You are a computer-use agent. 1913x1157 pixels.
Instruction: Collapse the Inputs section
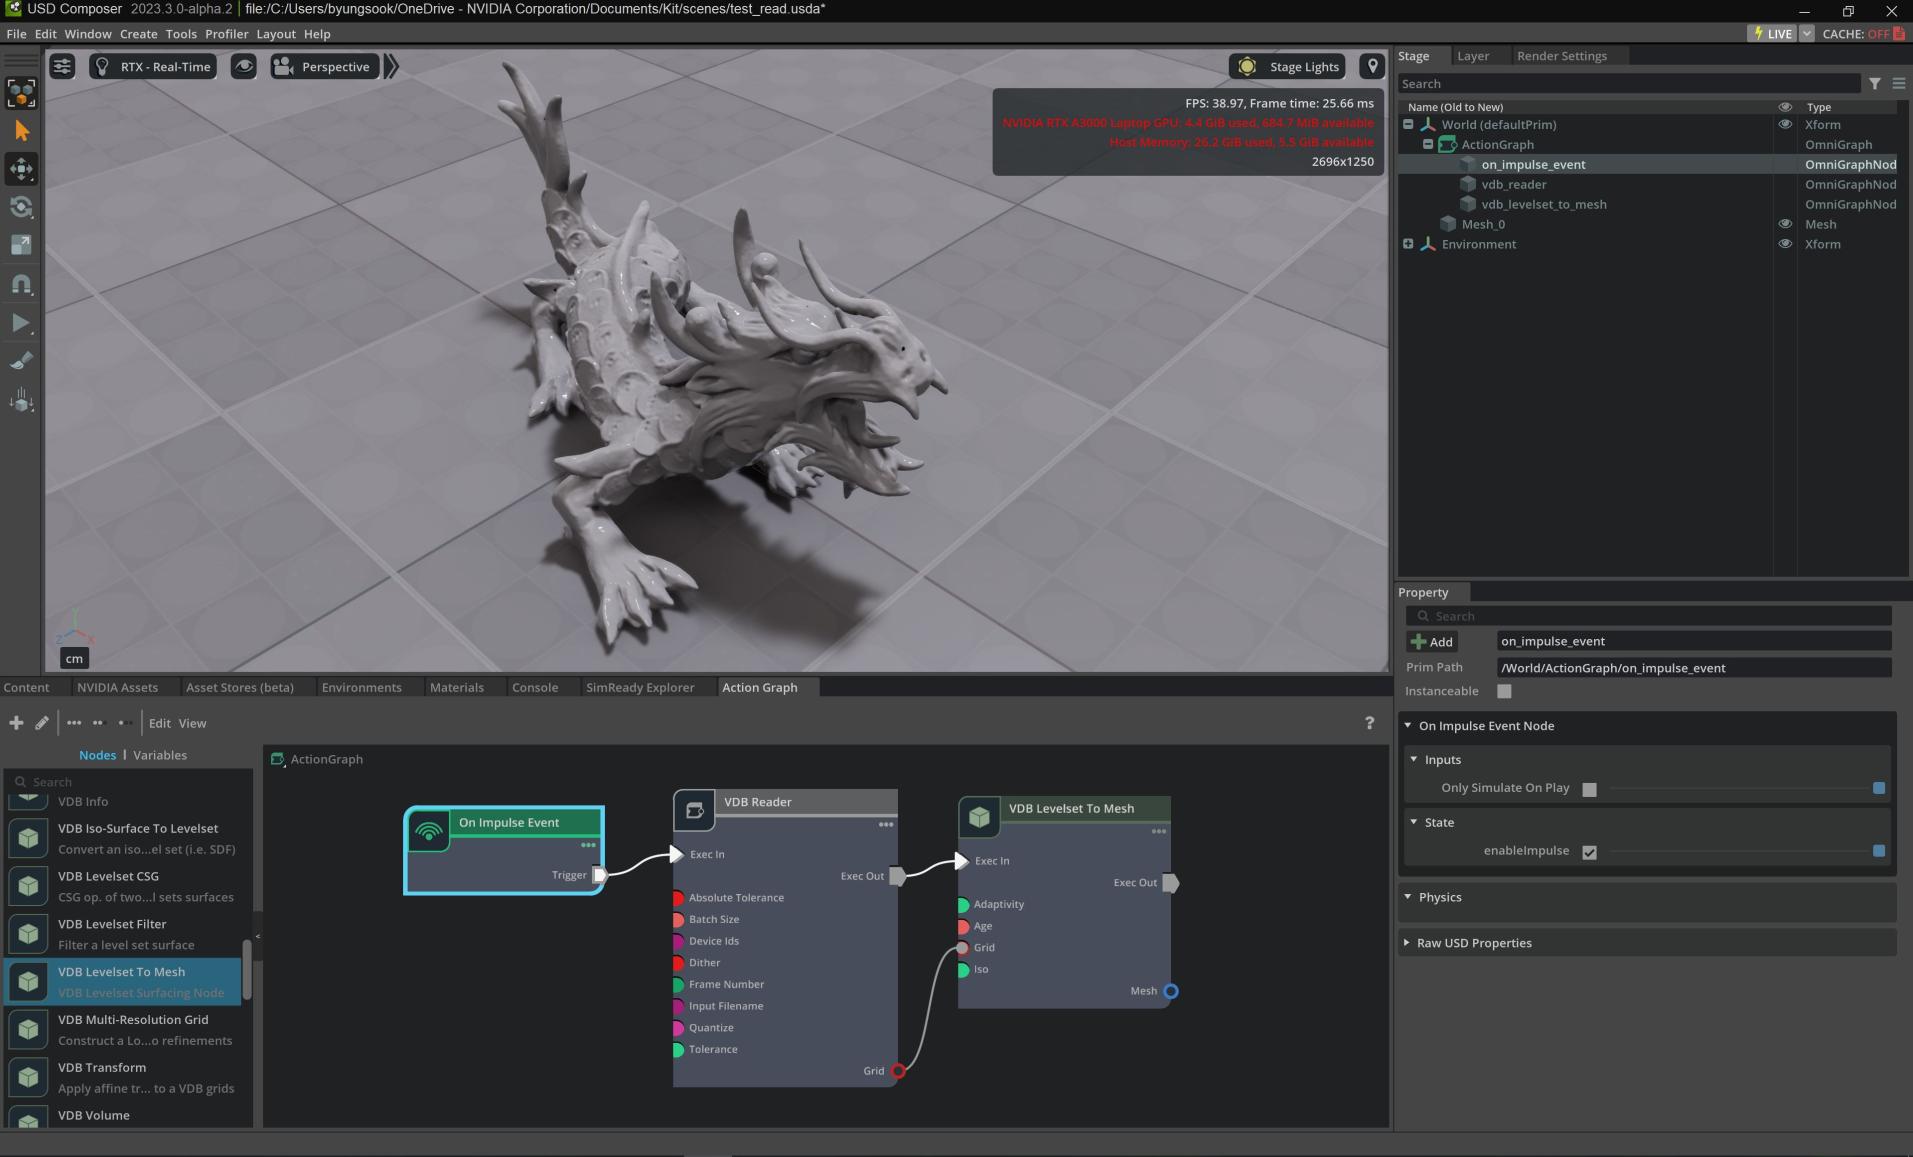pyautogui.click(x=1414, y=760)
